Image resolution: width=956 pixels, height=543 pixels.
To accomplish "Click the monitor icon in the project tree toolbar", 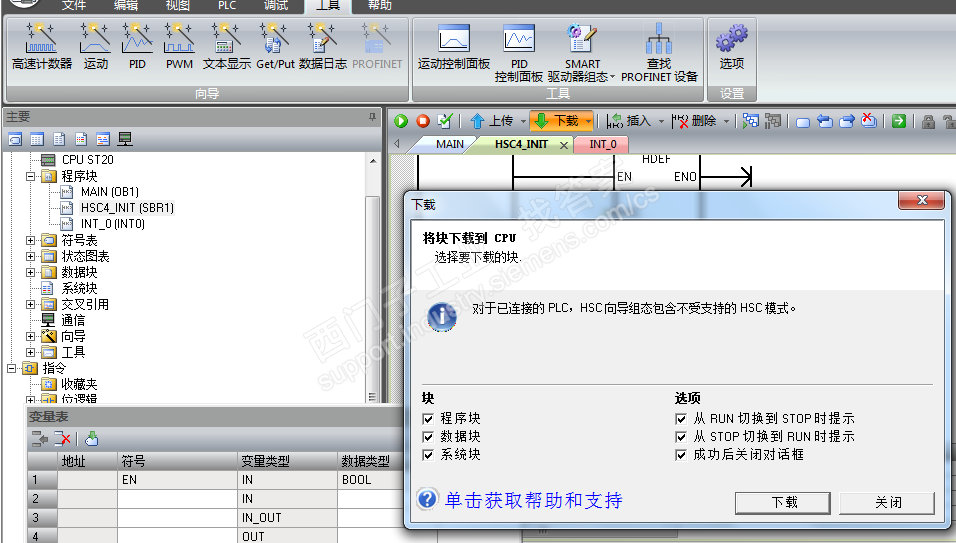I will (125, 139).
